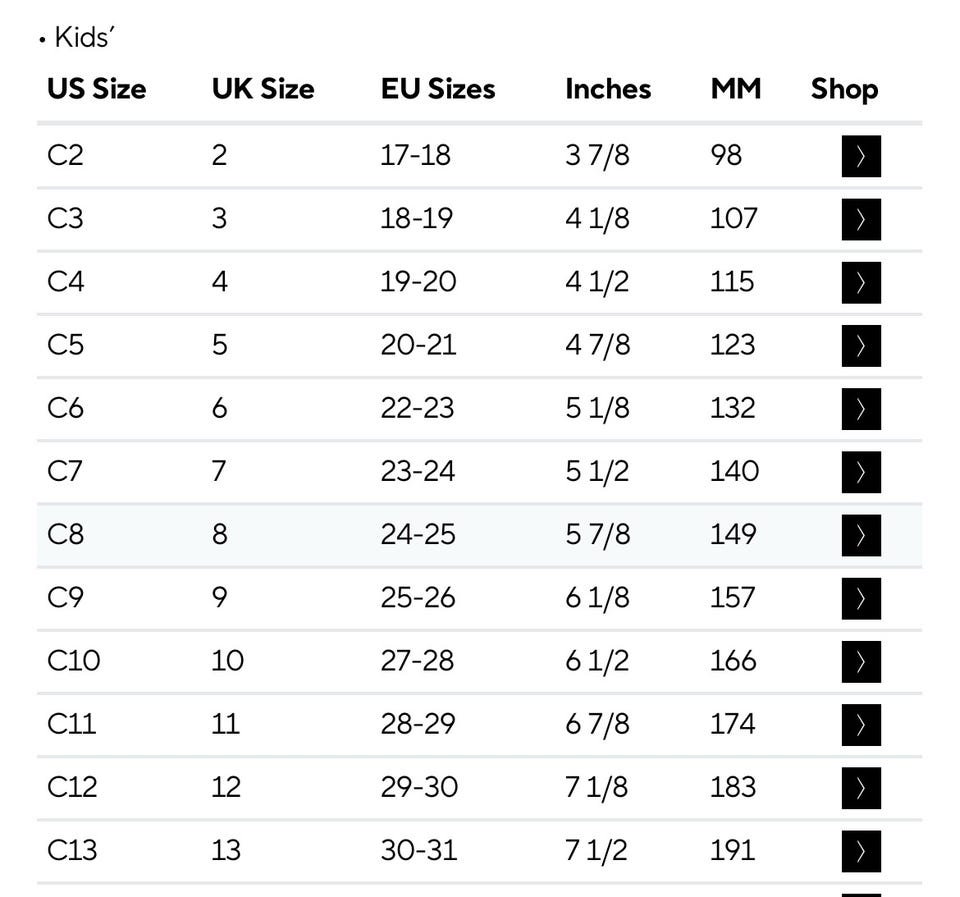Select the EU Sizes column header
Screen dimensions: 960x897
click(x=438, y=89)
